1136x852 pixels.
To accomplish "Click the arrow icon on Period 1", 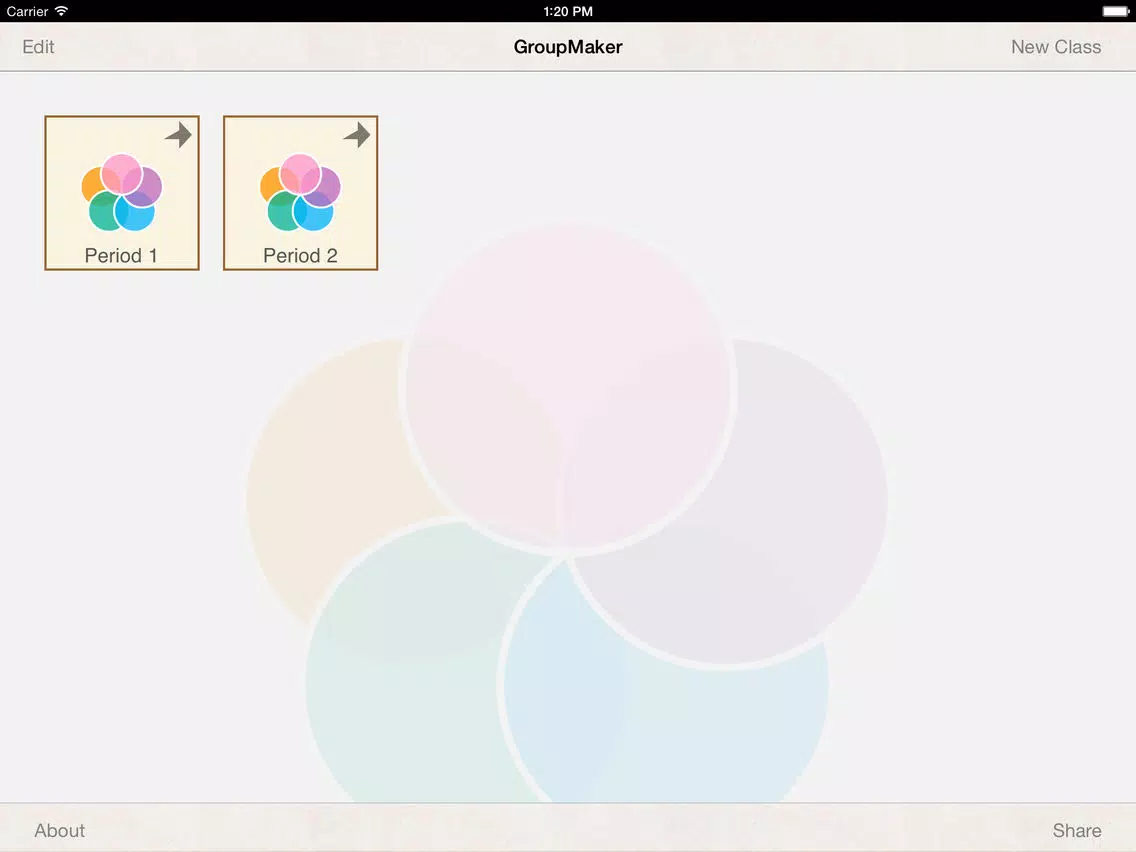I will pos(178,135).
